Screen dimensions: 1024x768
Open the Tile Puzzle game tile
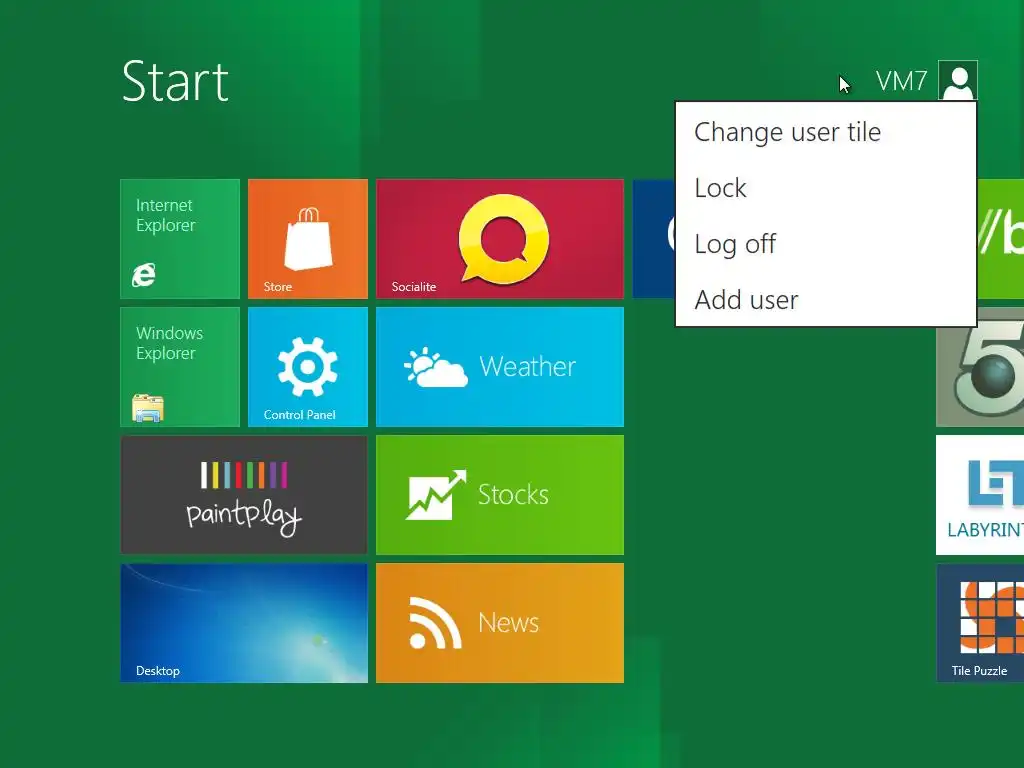(980, 623)
